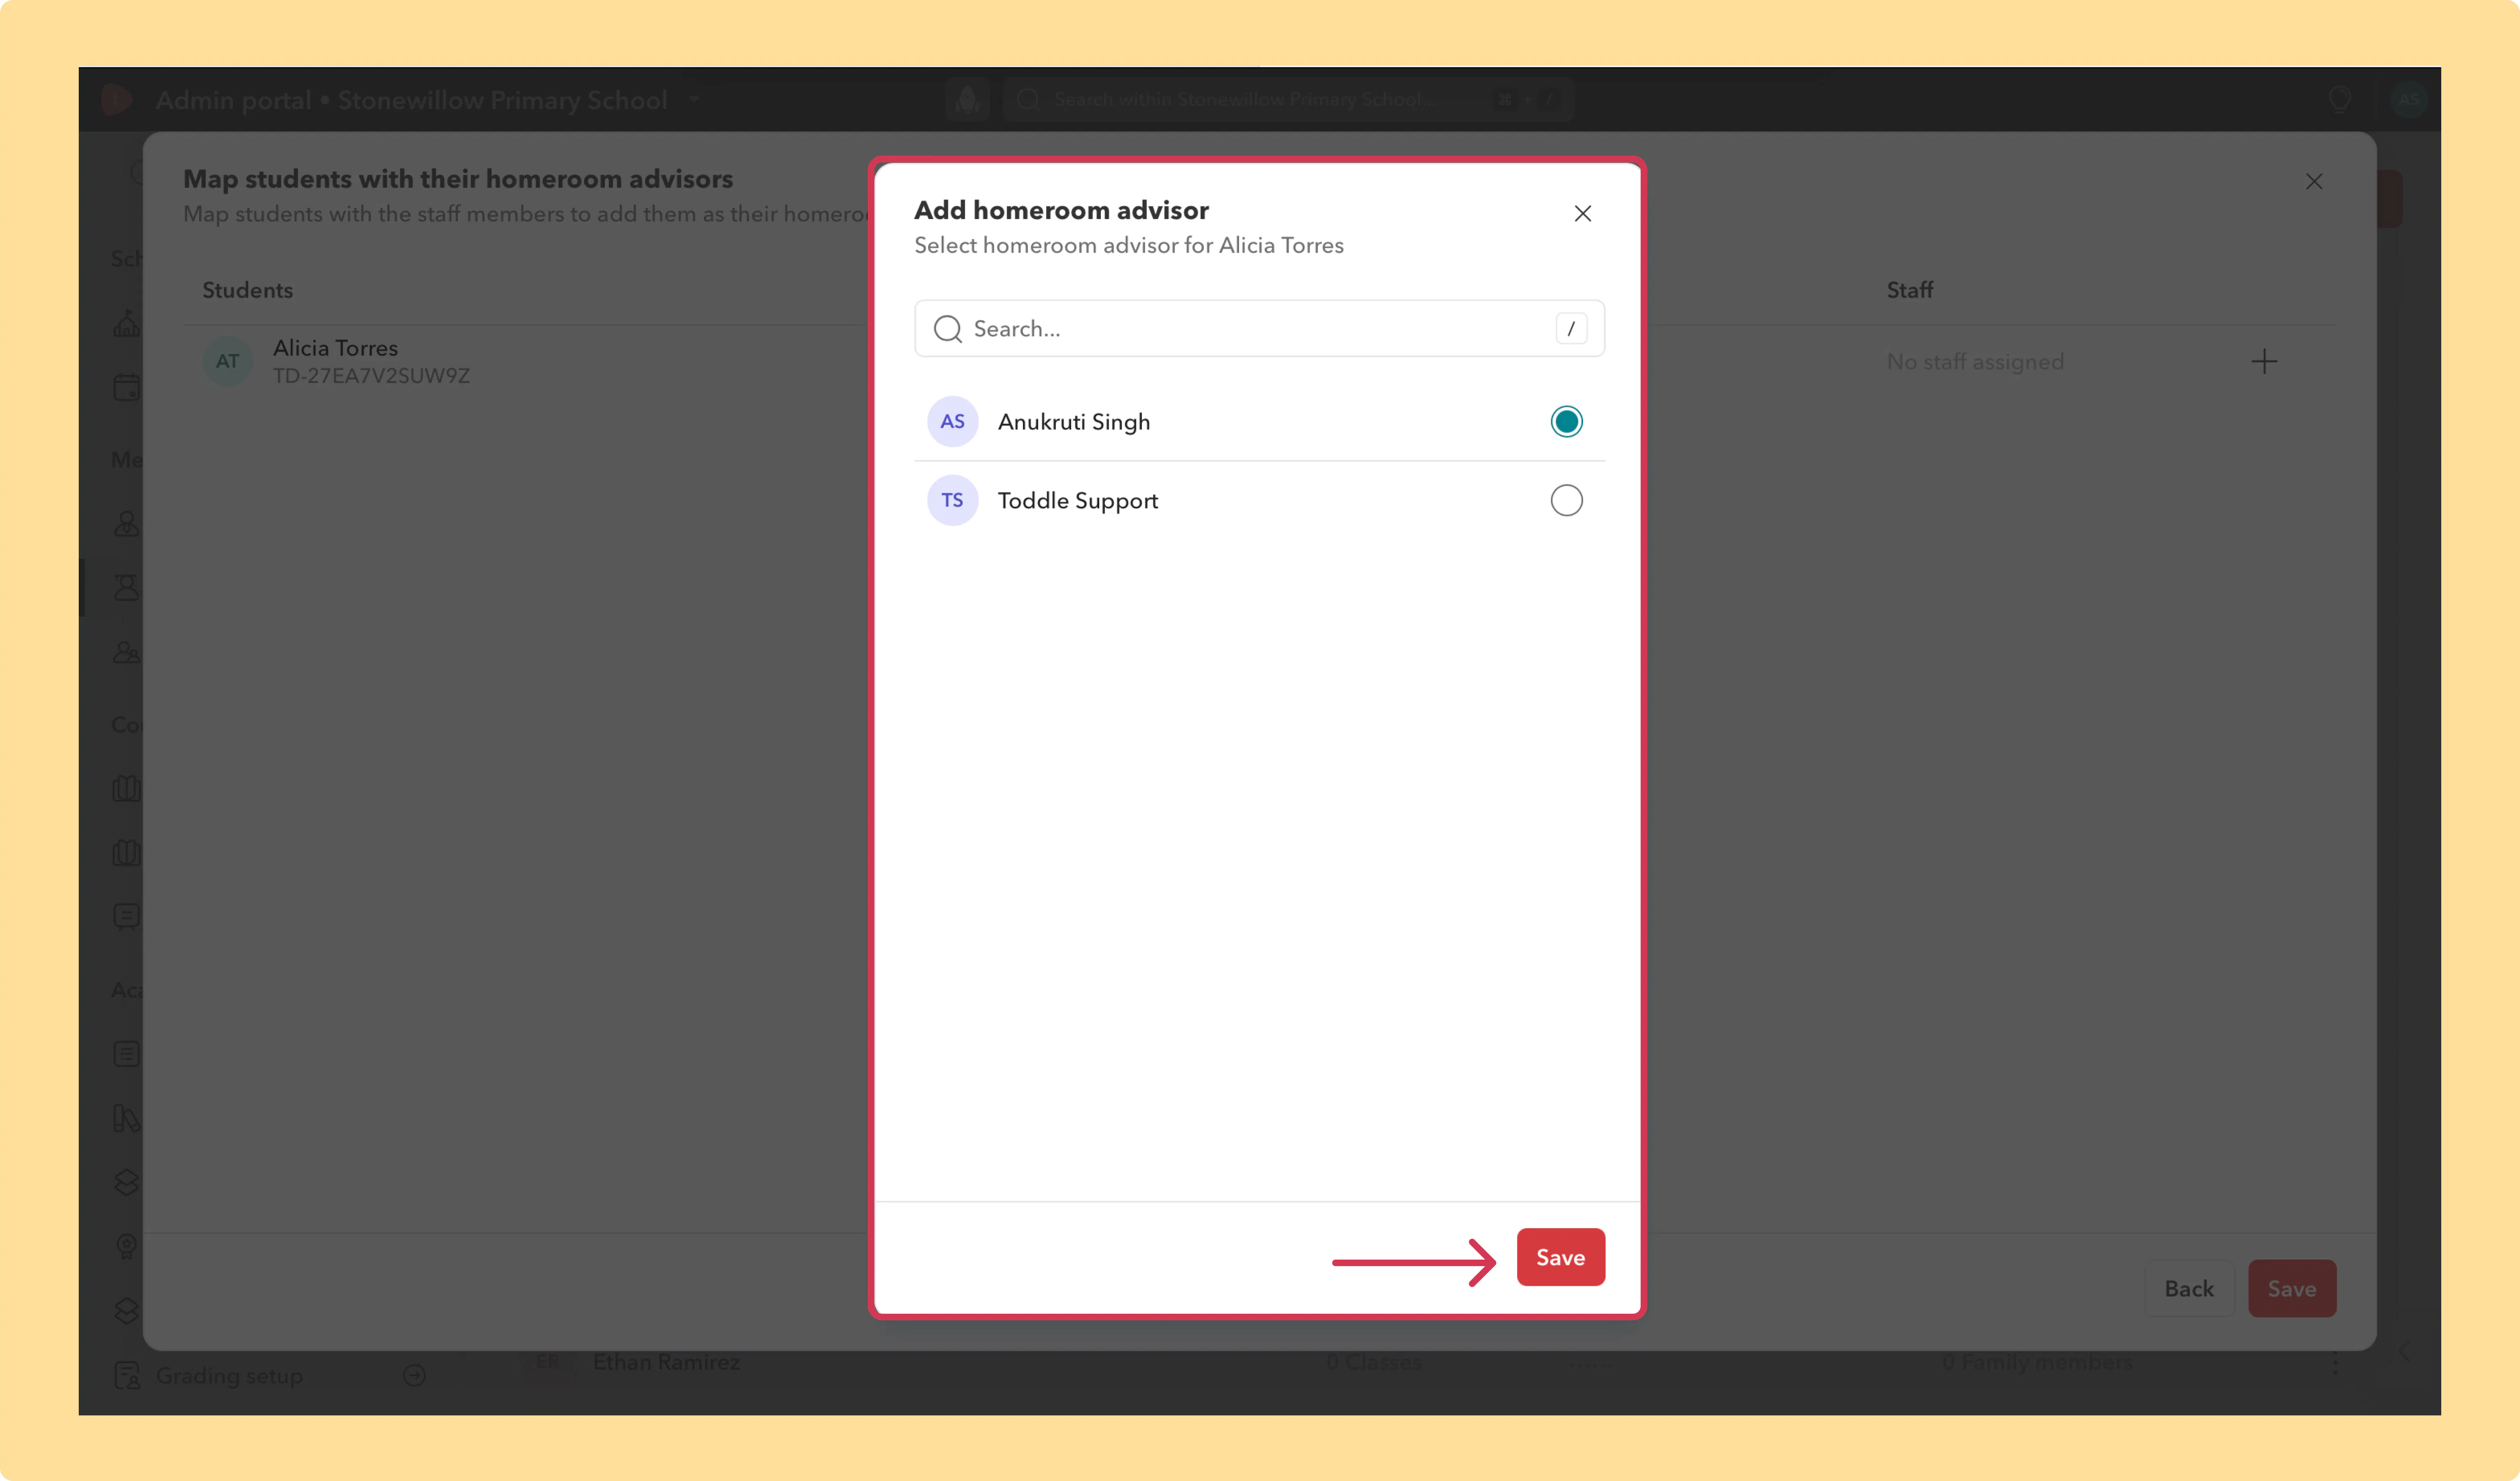Select the Anukruti Singh radio button
This screenshot has height=1481, width=2520.
(x=1566, y=422)
